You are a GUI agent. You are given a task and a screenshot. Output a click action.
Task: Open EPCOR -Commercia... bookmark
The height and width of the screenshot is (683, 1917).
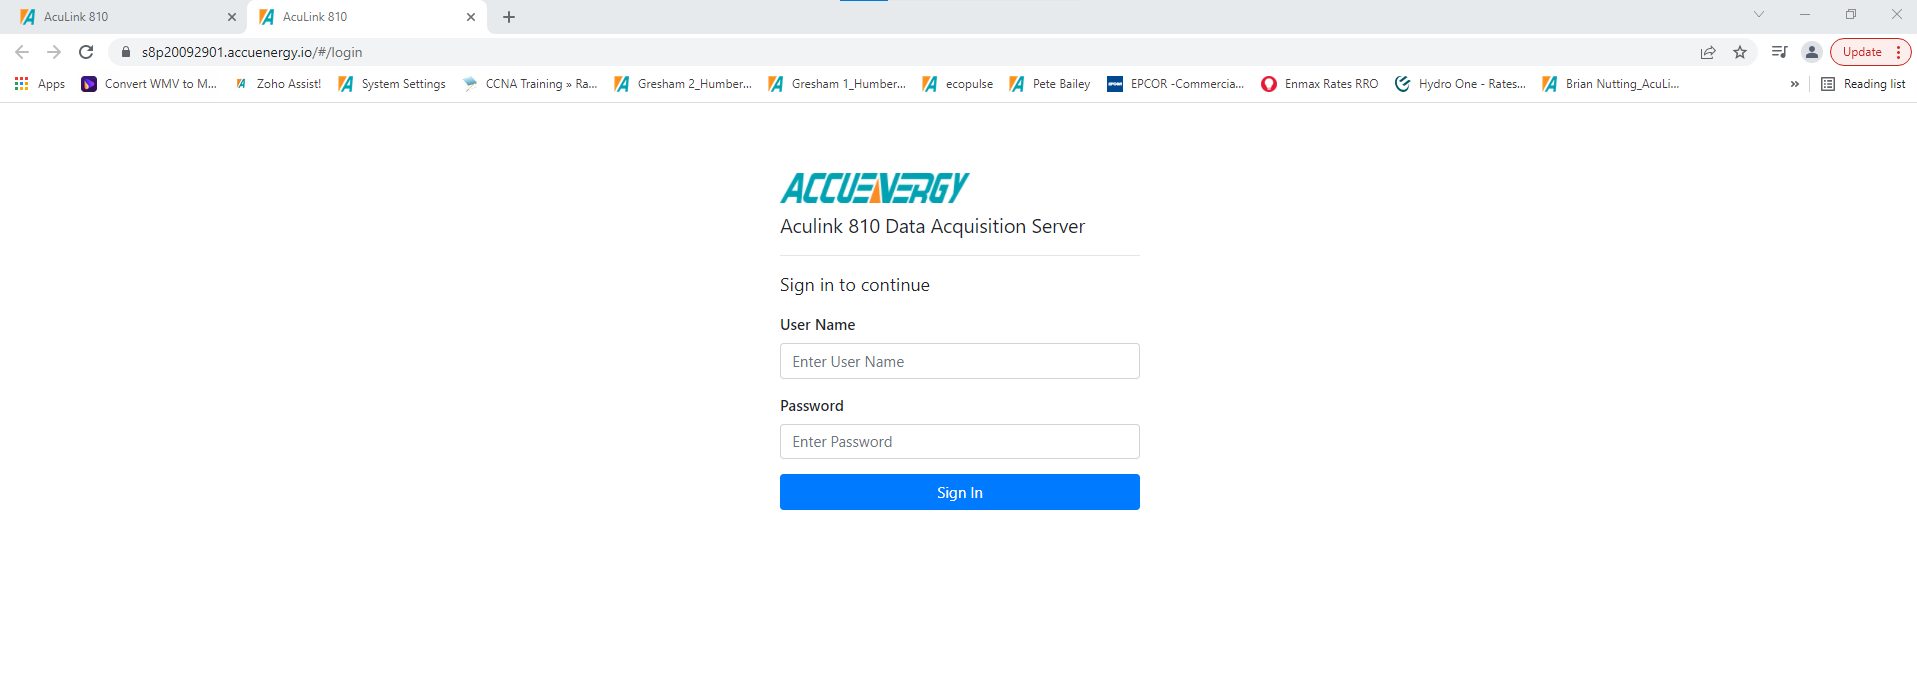click(1176, 84)
